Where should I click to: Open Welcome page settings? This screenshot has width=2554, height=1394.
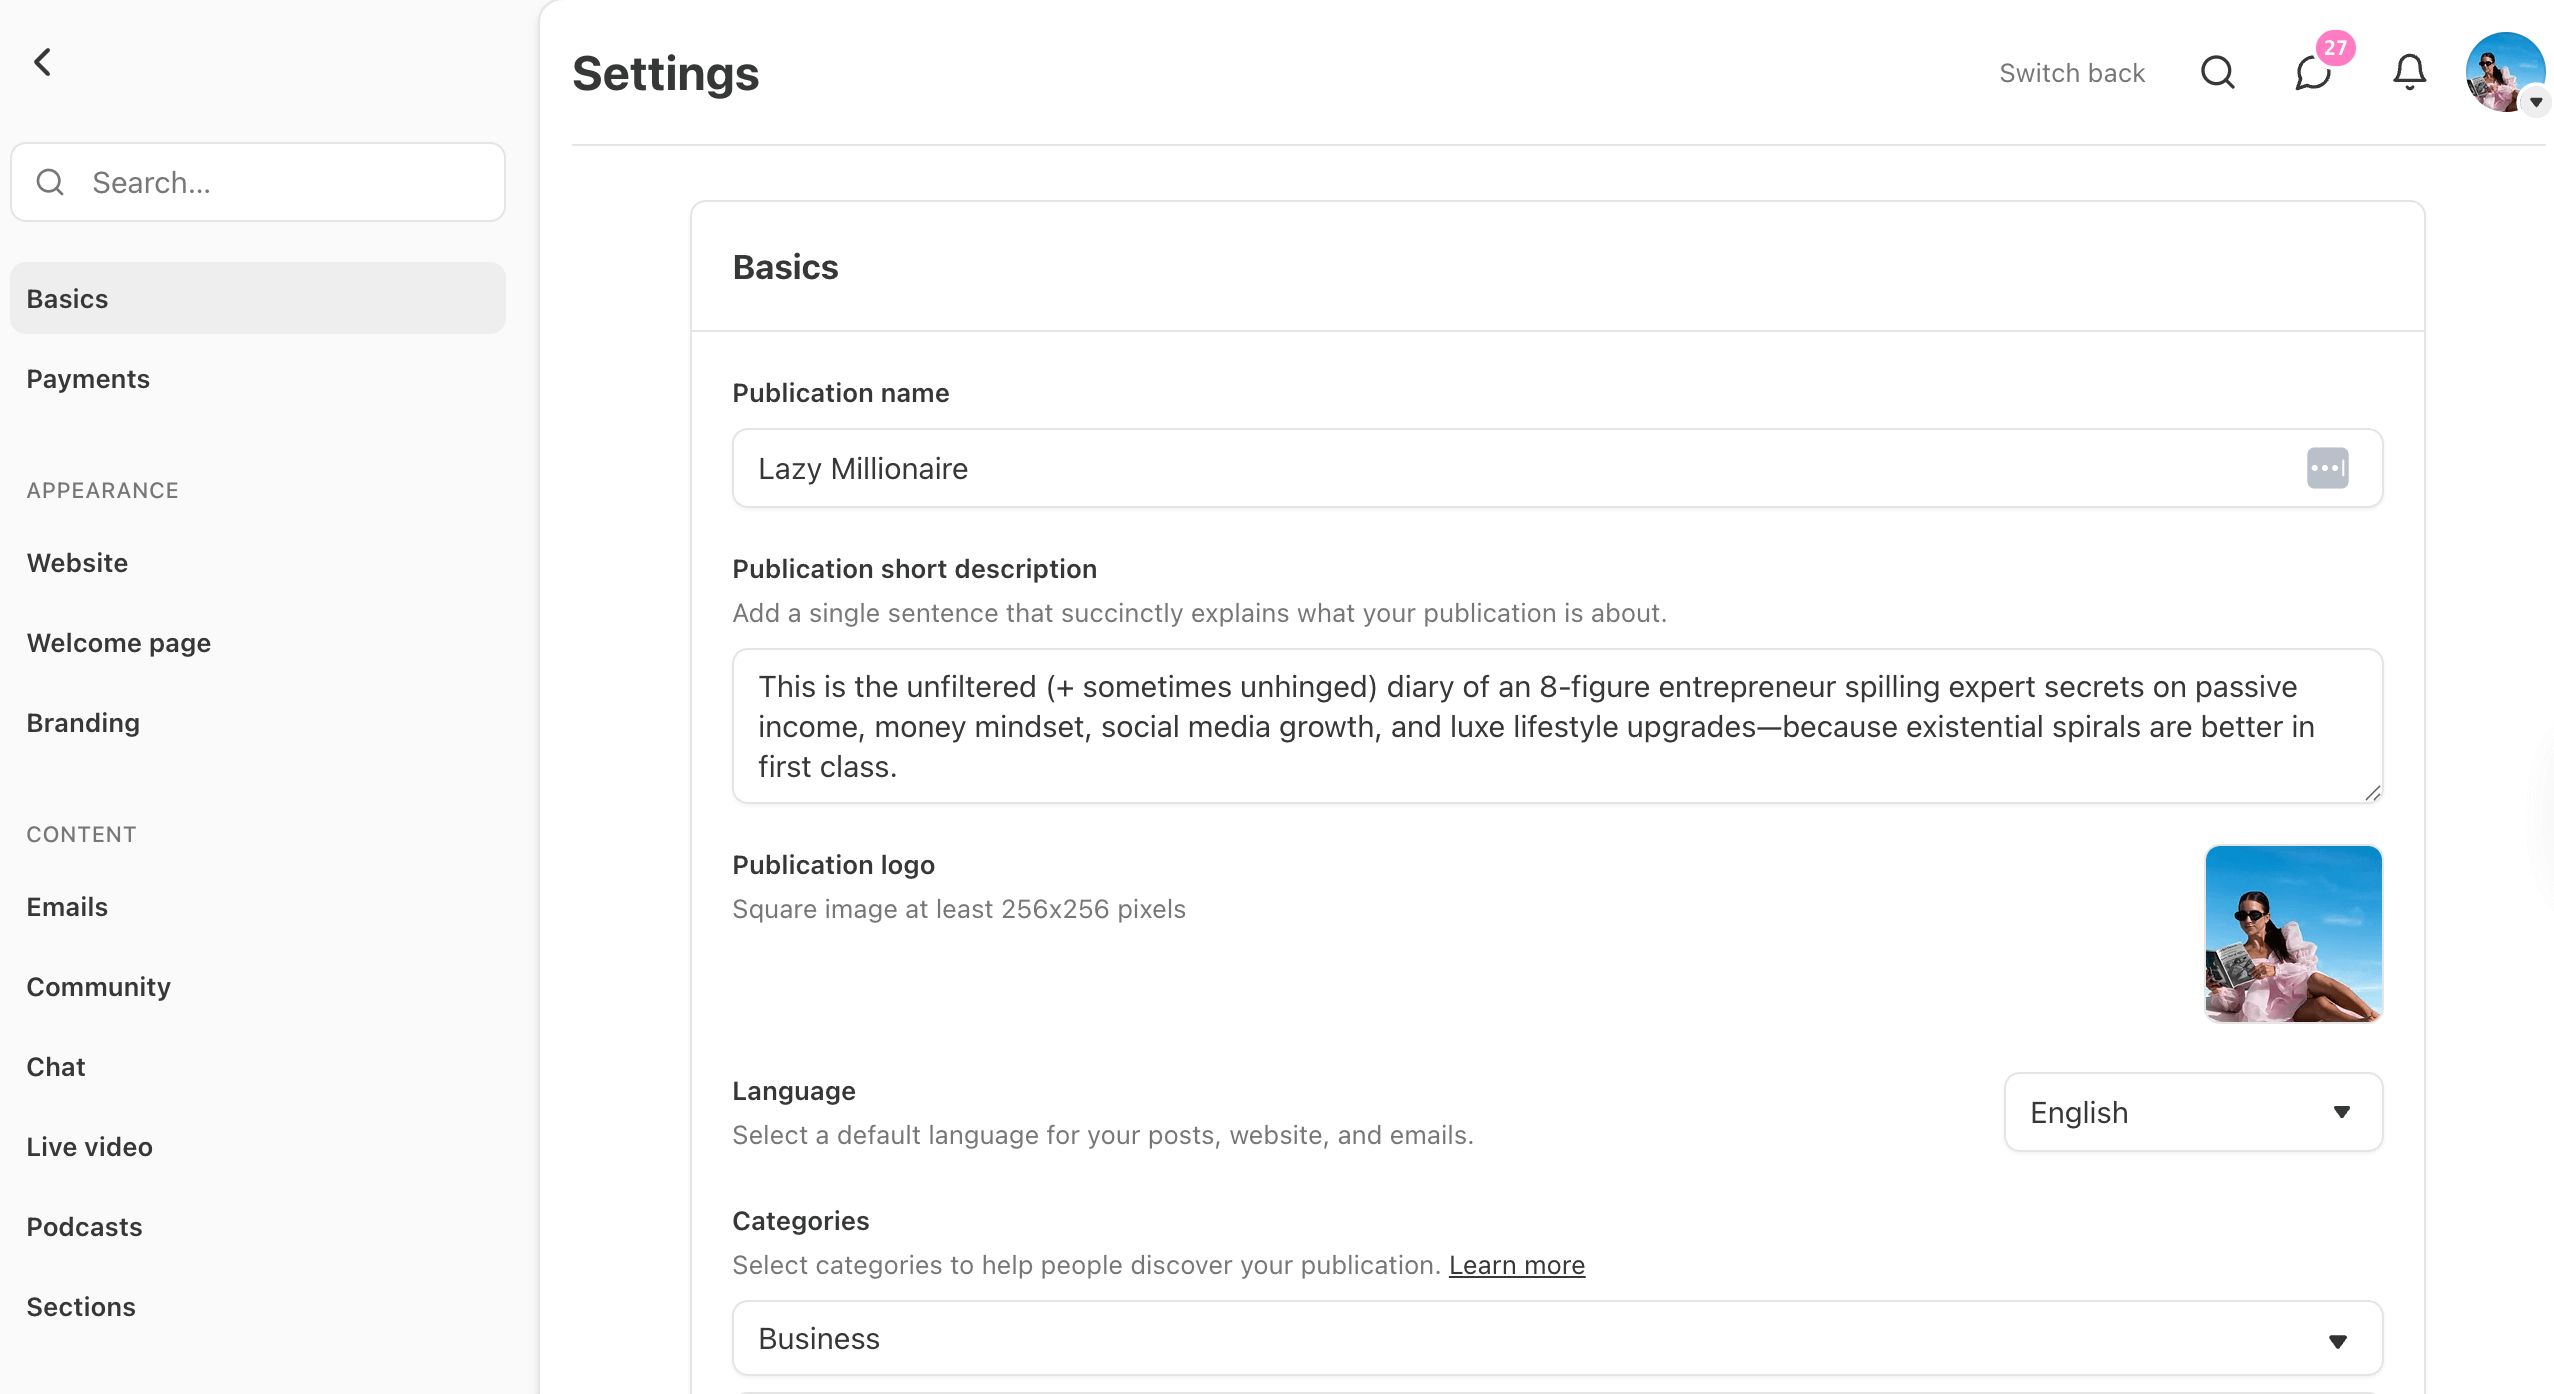118,643
